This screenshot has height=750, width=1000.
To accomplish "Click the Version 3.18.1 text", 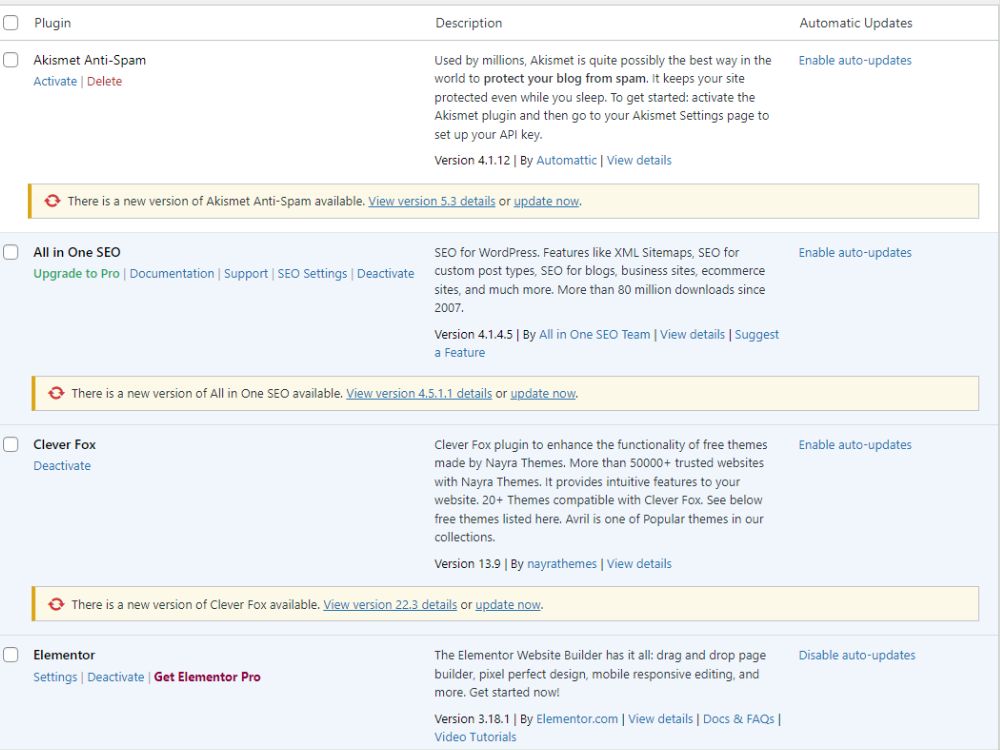I will click(x=472, y=719).
